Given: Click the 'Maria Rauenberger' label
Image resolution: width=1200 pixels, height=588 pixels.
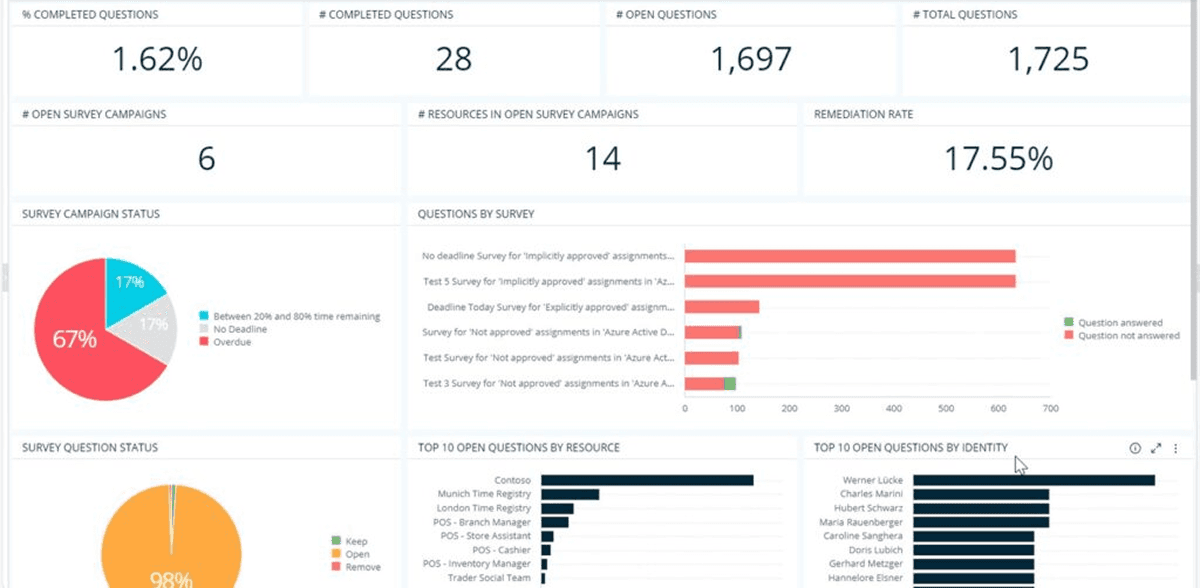Looking at the screenshot, I should (x=862, y=522).
